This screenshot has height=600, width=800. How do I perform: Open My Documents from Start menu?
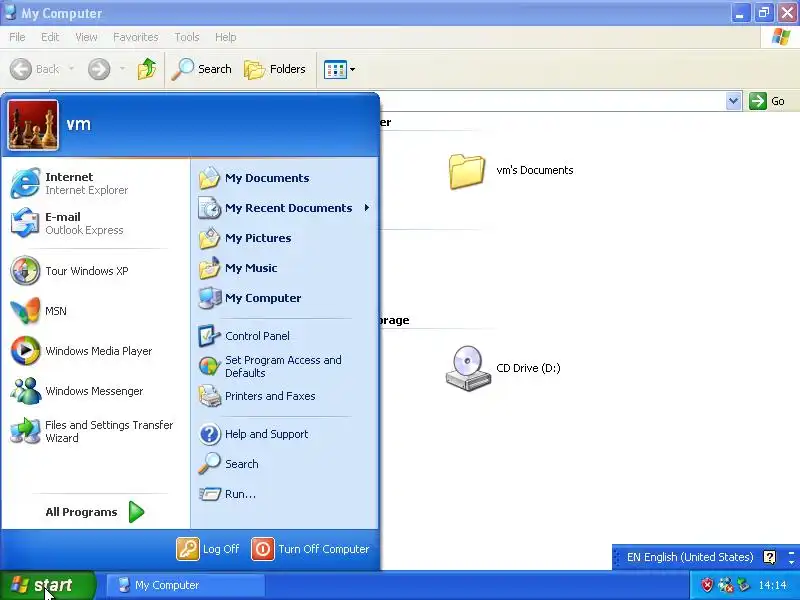pos(285,178)
